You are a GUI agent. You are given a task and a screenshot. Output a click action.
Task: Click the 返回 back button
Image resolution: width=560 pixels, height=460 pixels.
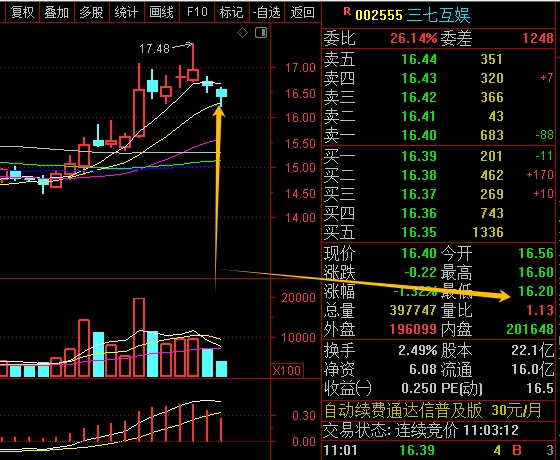point(302,12)
